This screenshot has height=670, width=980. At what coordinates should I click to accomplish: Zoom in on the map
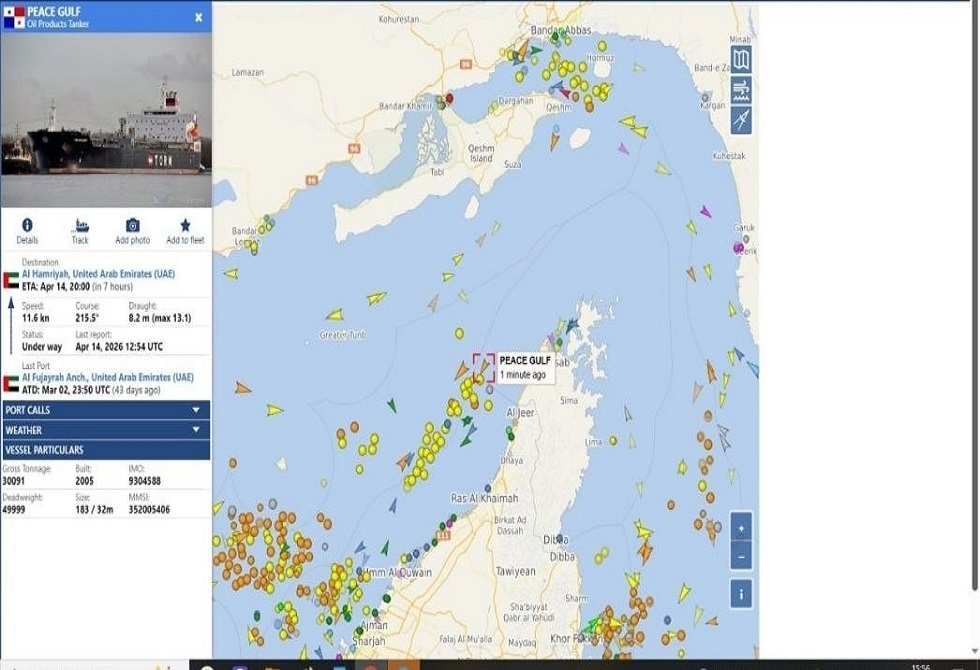[x=740, y=528]
